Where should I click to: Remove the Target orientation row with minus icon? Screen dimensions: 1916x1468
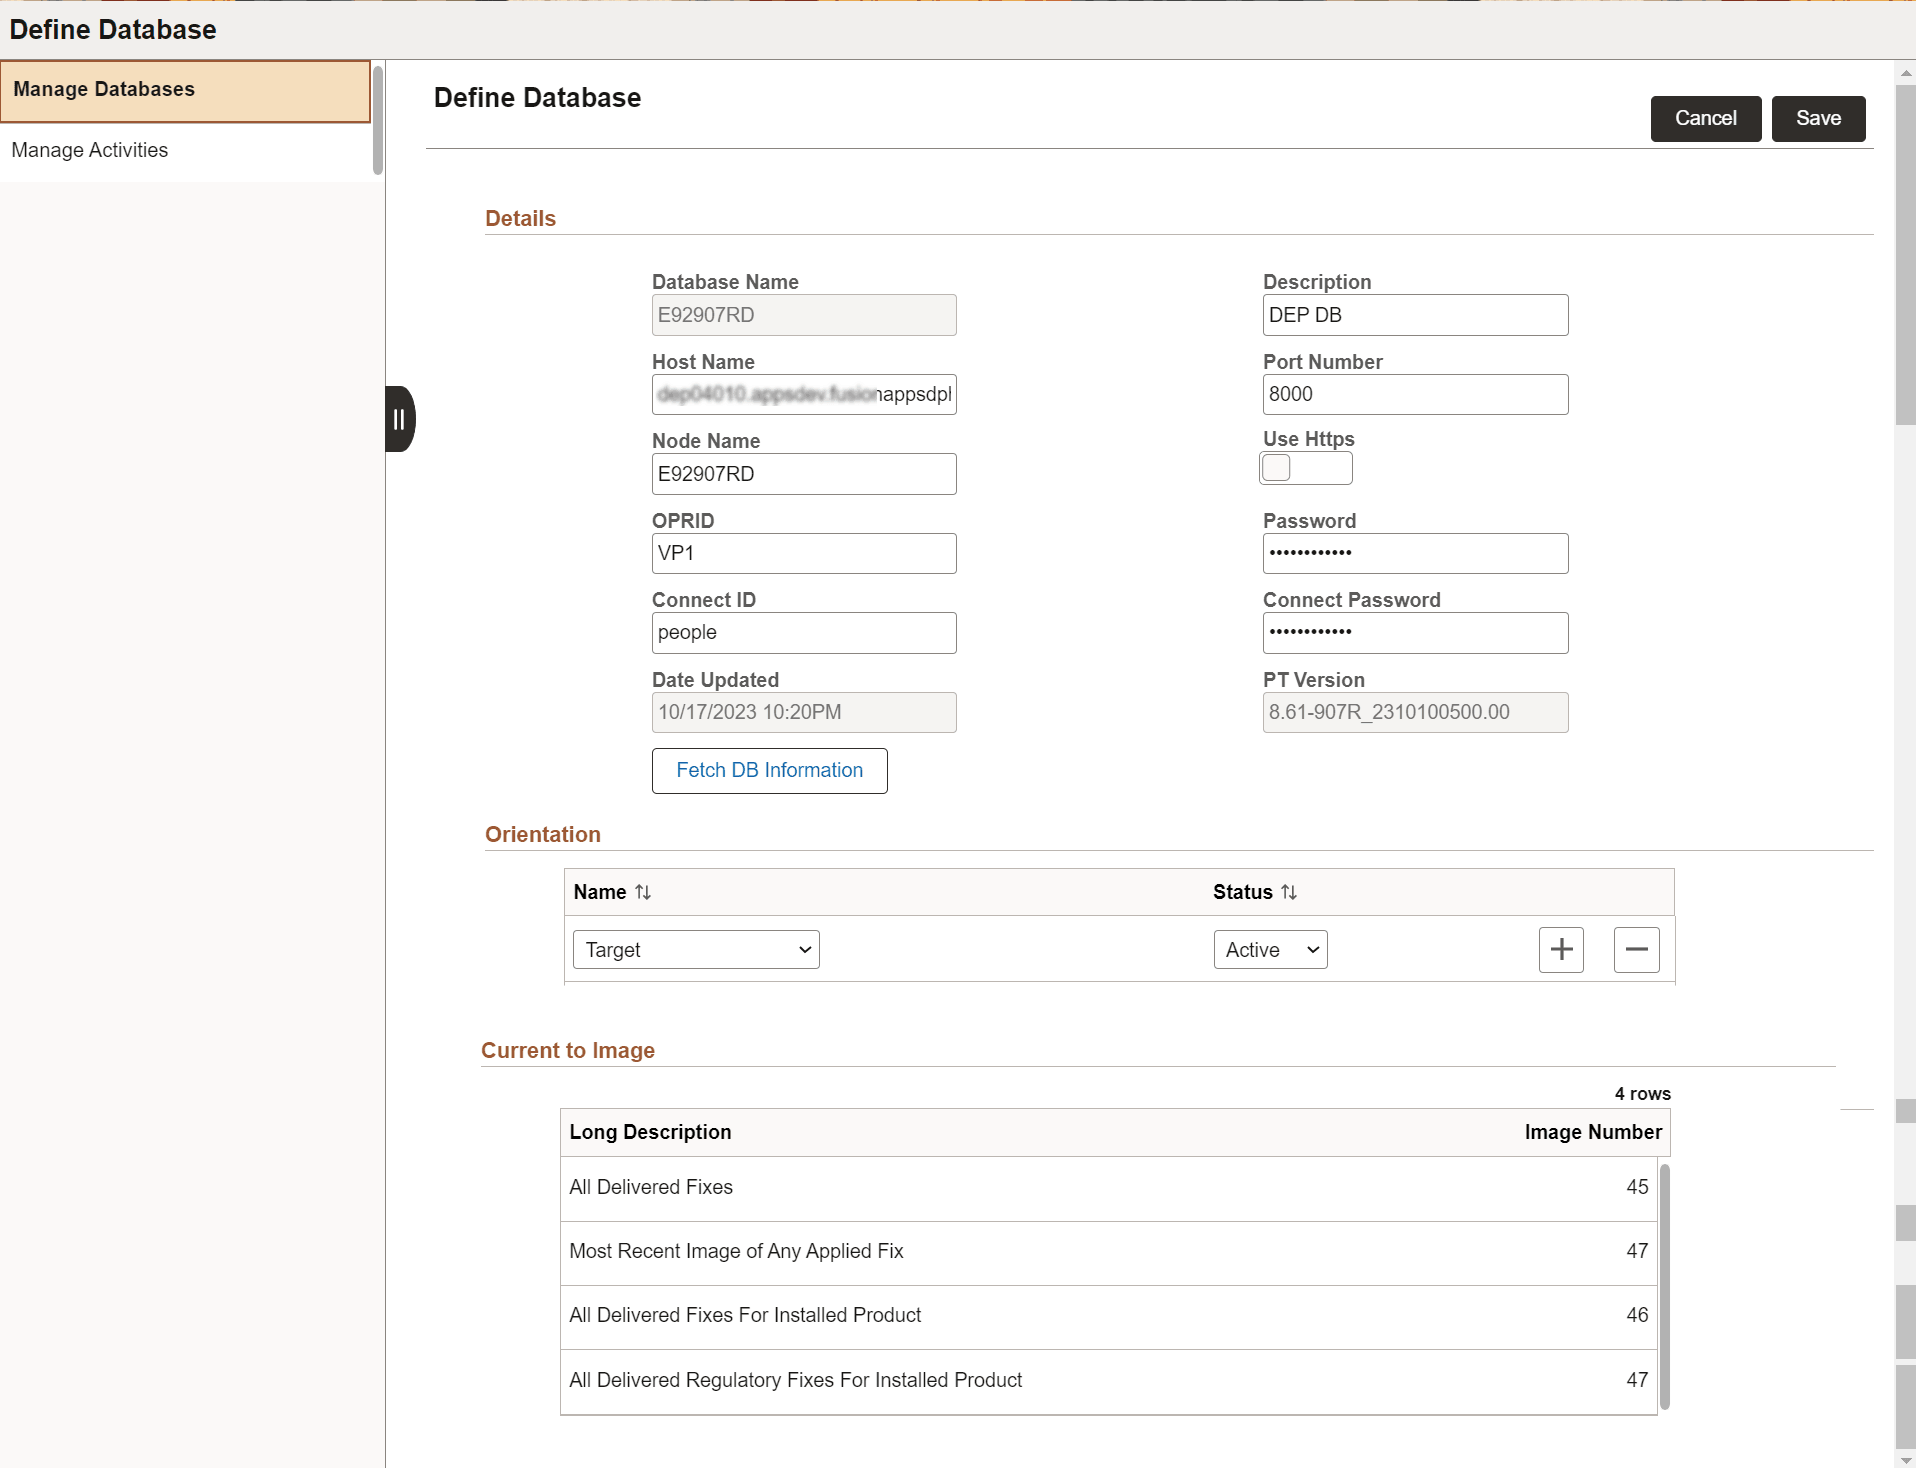coord(1636,949)
